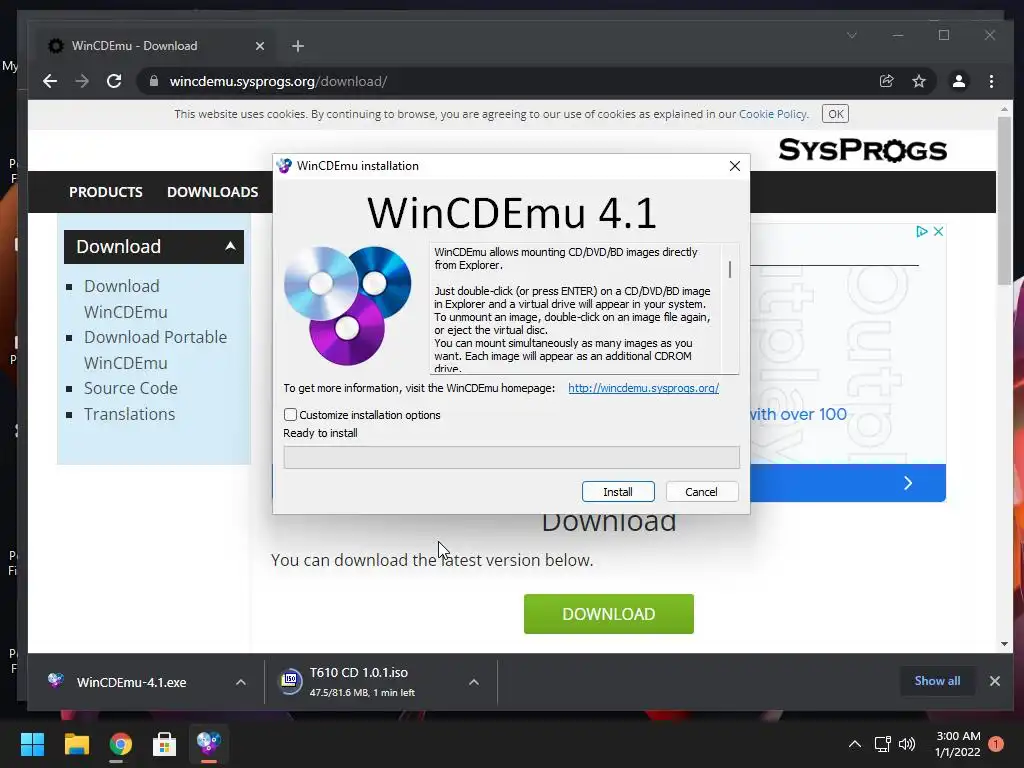Open the Translations sidebar link

129,414
